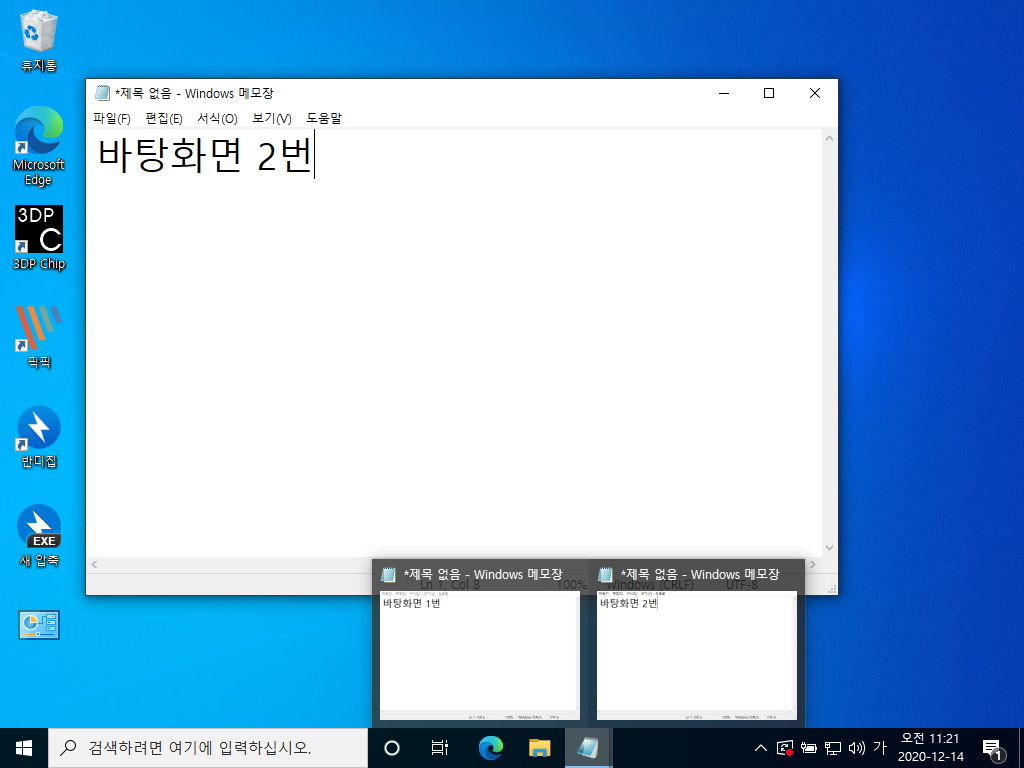
Task: Open File Explorer from the taskbar
Action: click(x=539, y=748)
